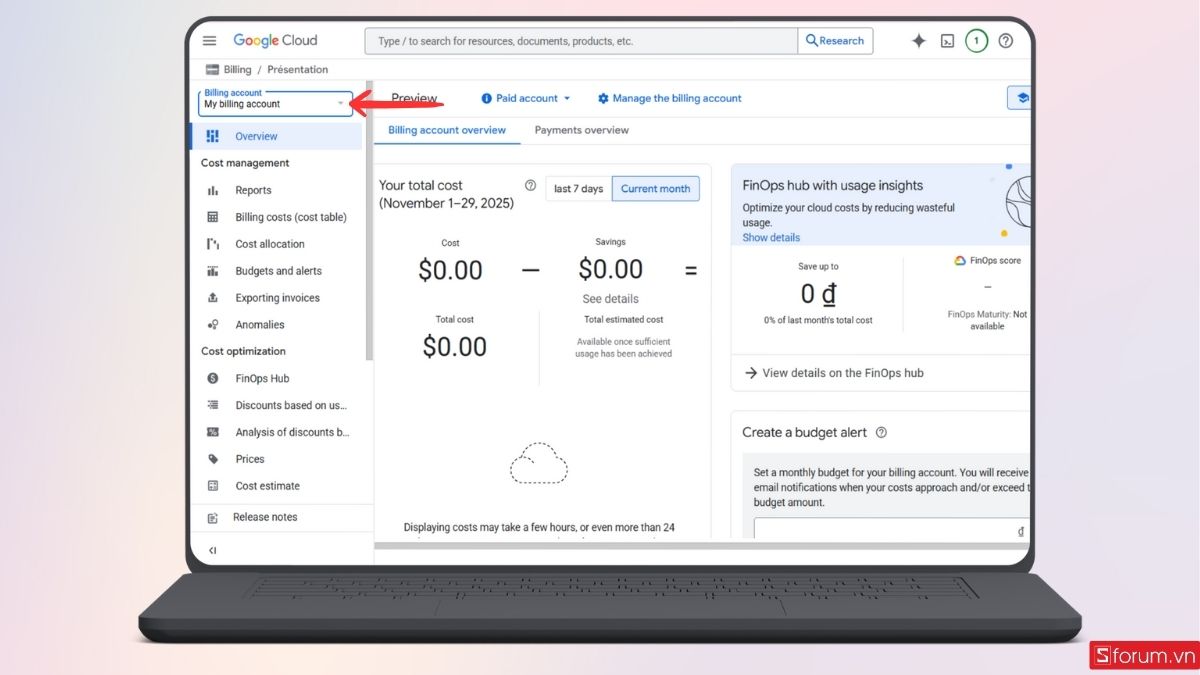Screen dimensions: 1200x675
Task: Click See details under Savings
Action: click(610, 299)
